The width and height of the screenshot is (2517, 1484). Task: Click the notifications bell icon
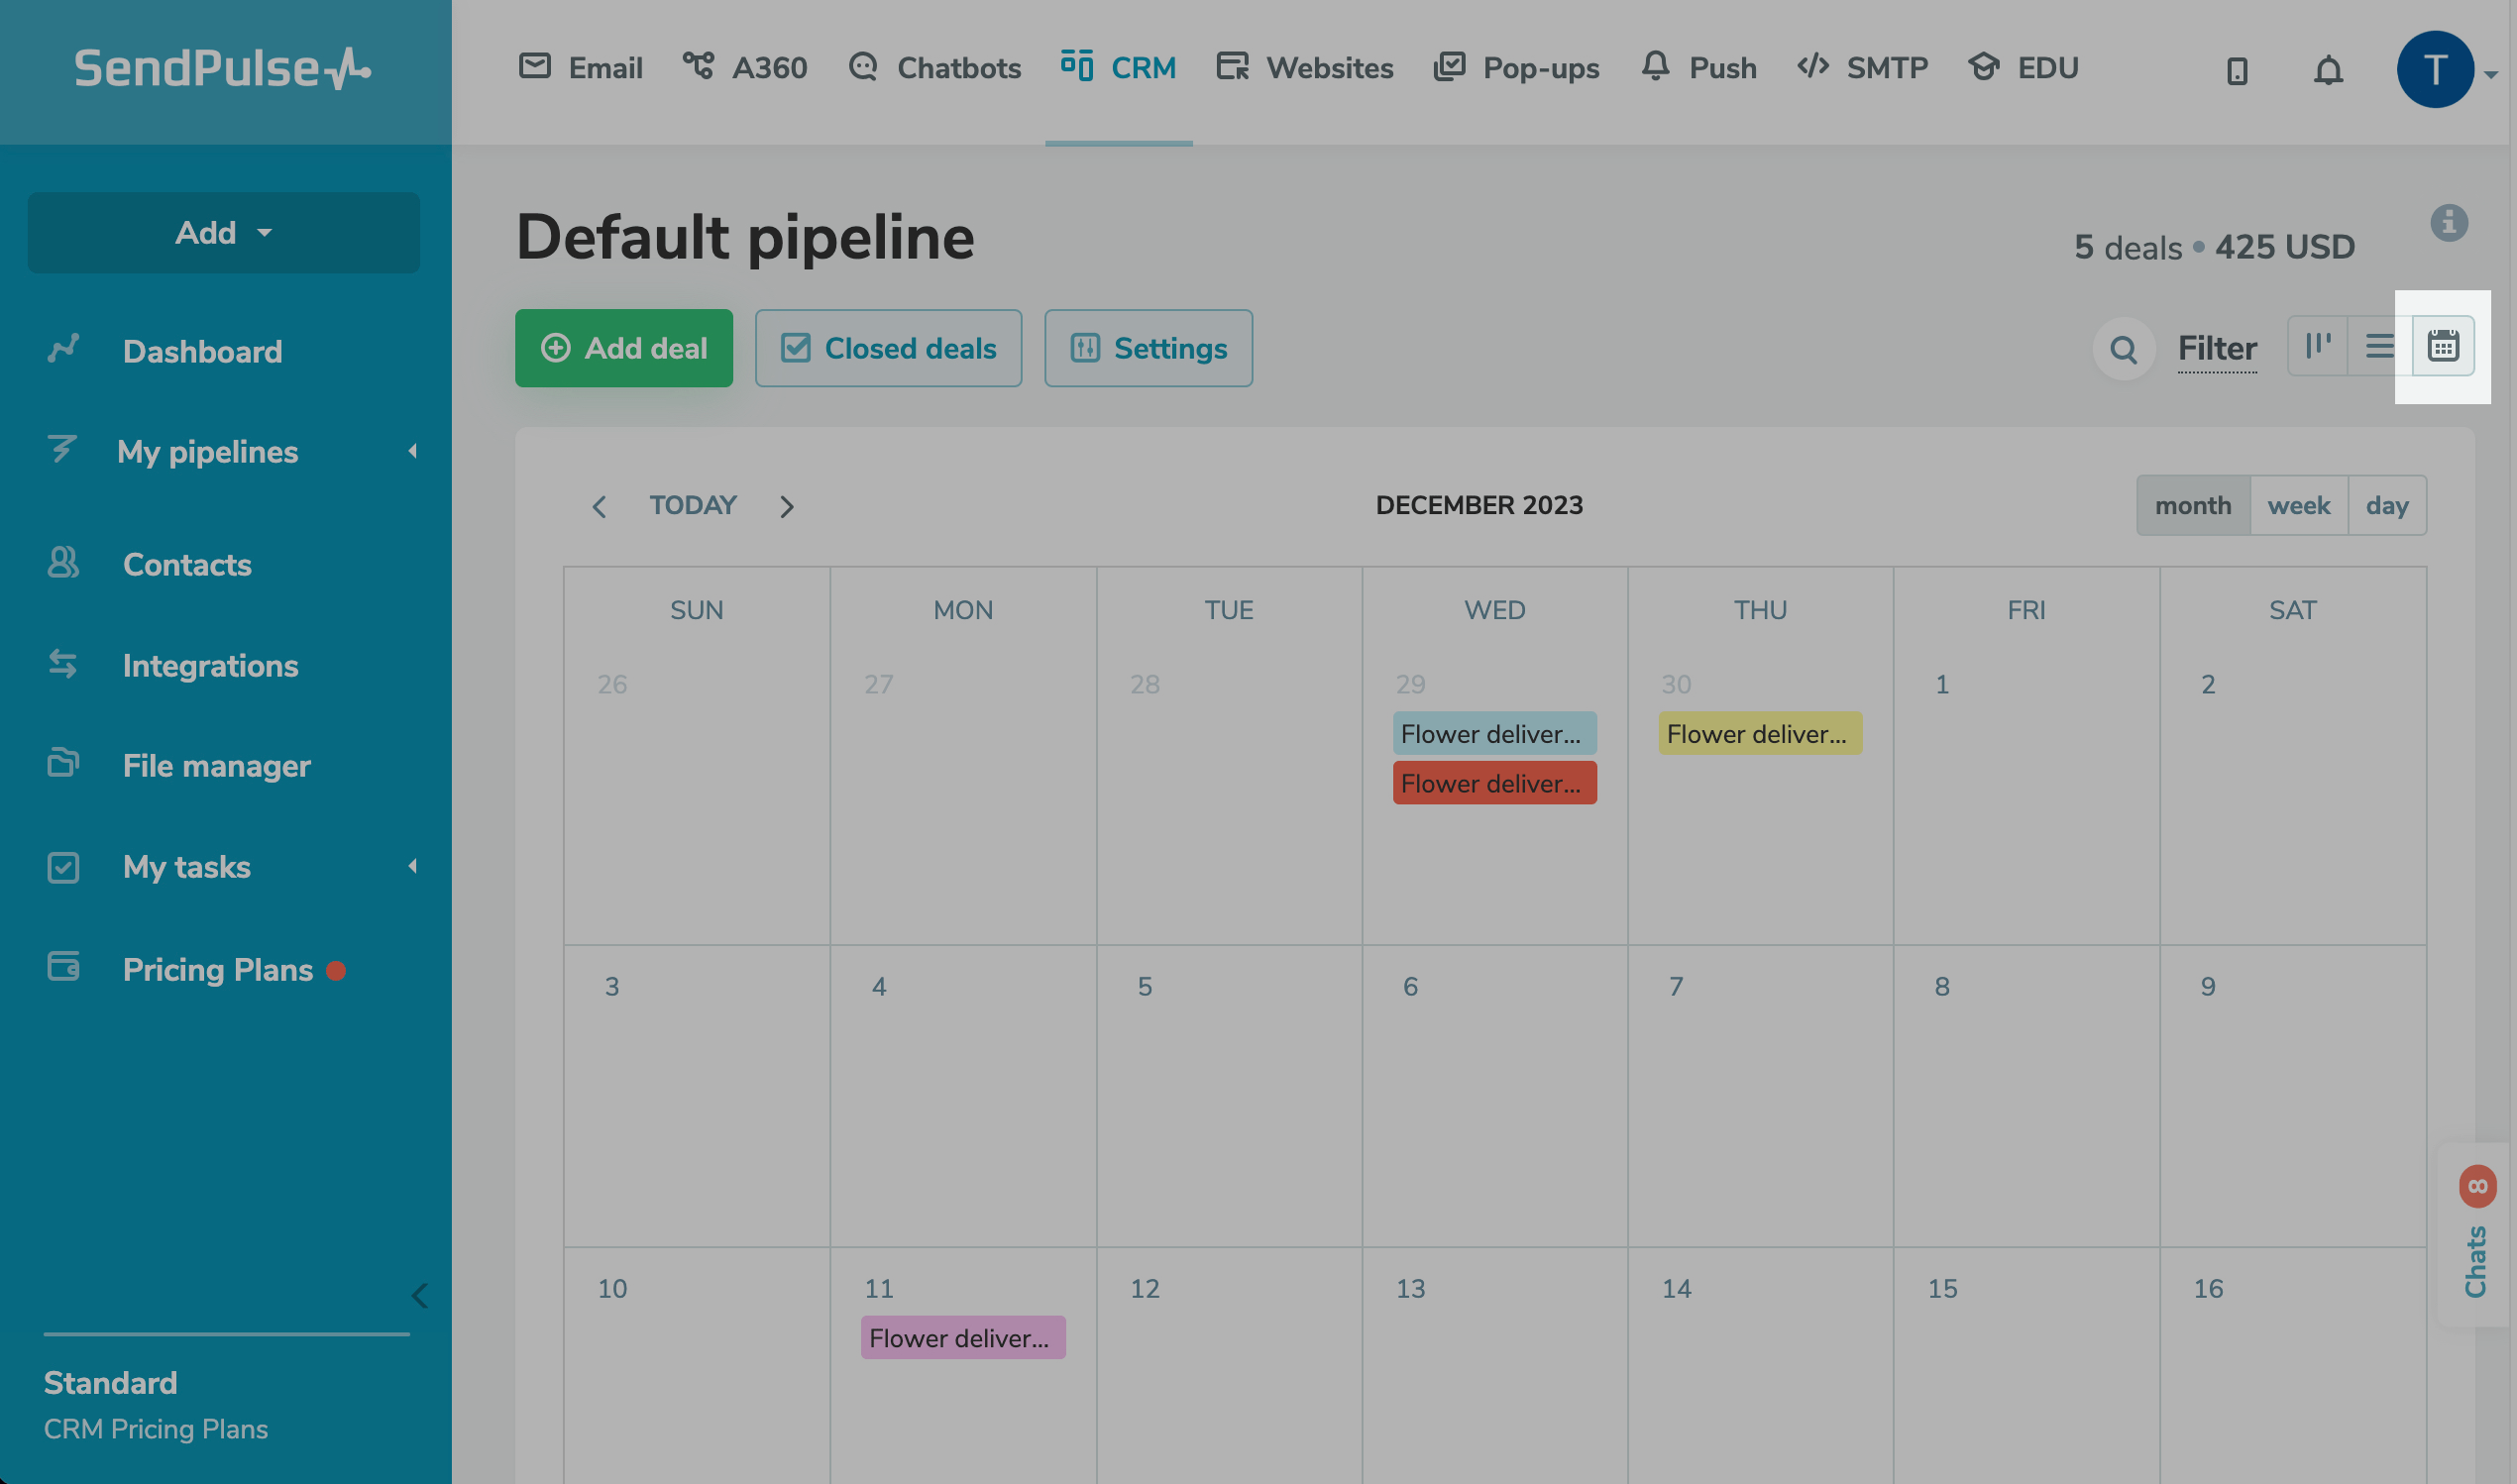[x=2328, y=70]
